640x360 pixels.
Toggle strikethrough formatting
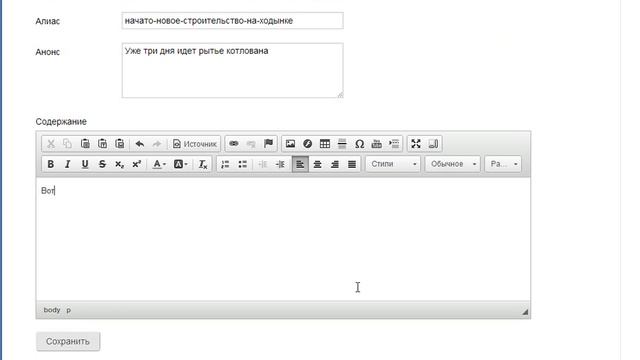(102, 164)
